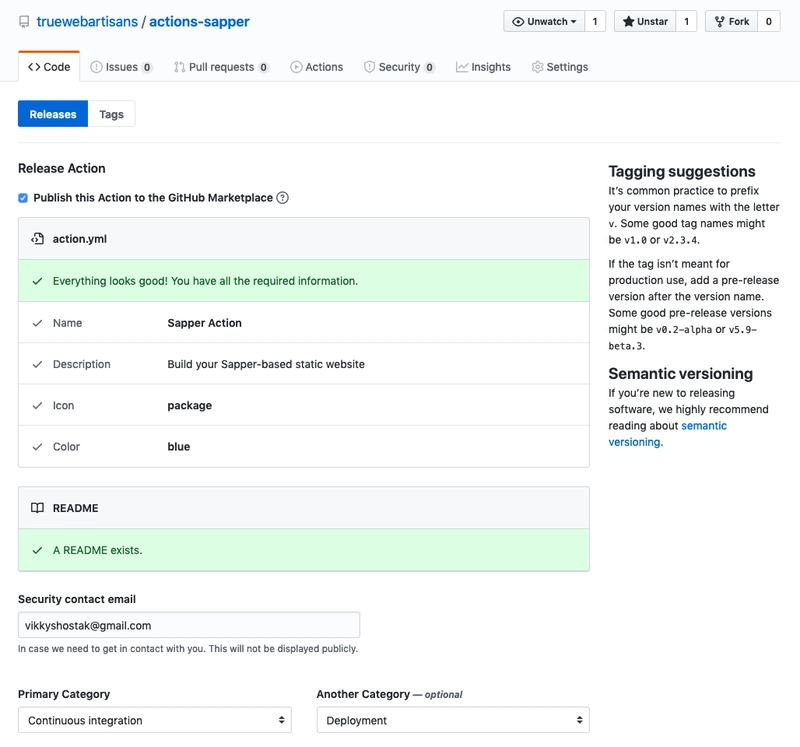Open the truewebartisans owner link
800x747 pixels.
87,21
